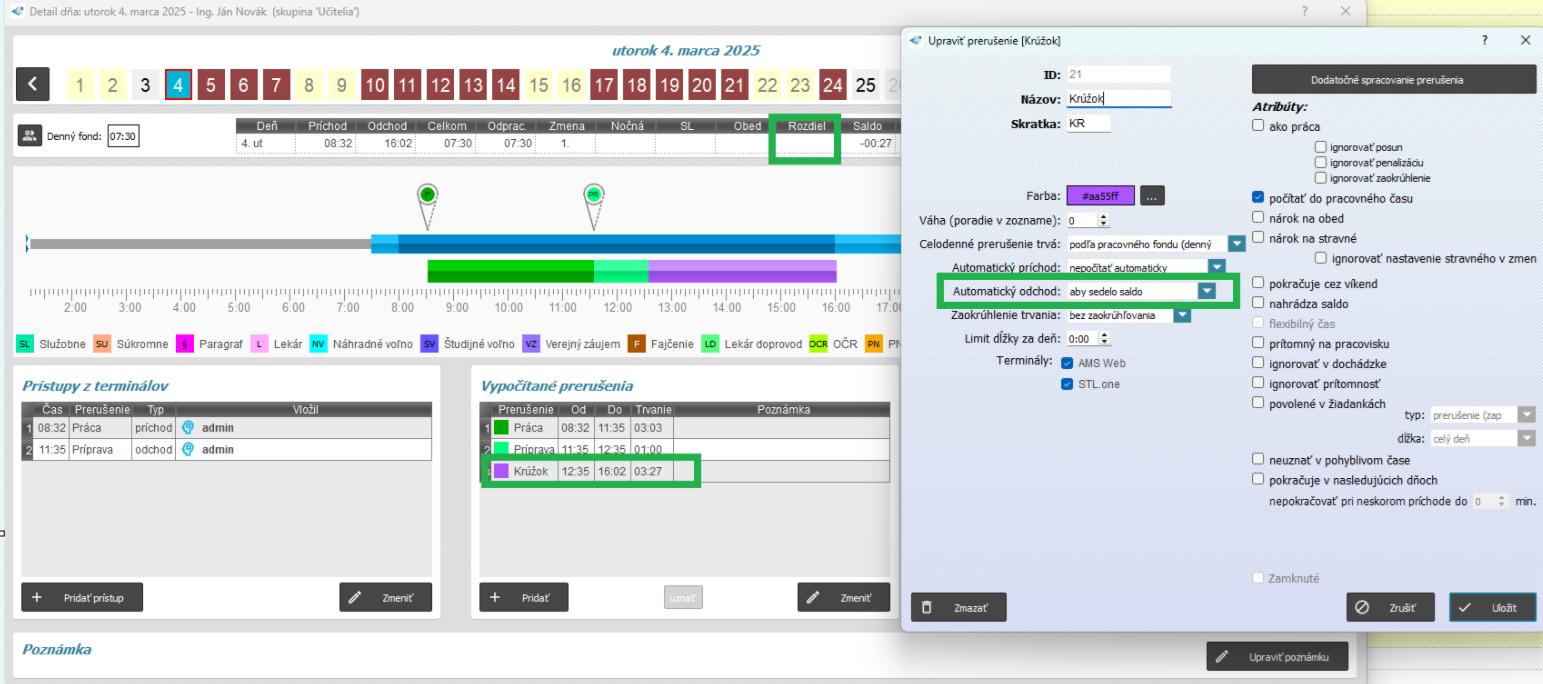Toggle the STL.one terminal checkbox

[x=1067, y=381]
